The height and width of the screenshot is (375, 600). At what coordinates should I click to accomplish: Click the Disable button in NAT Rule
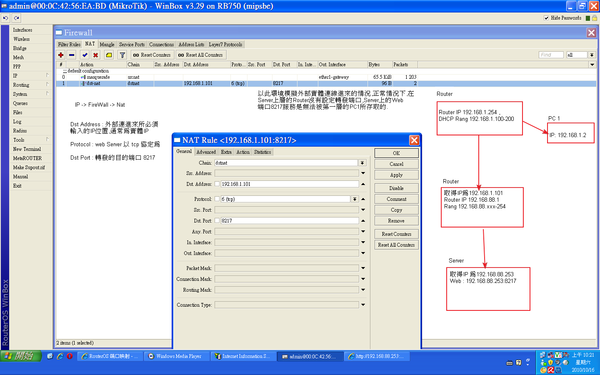396,188
